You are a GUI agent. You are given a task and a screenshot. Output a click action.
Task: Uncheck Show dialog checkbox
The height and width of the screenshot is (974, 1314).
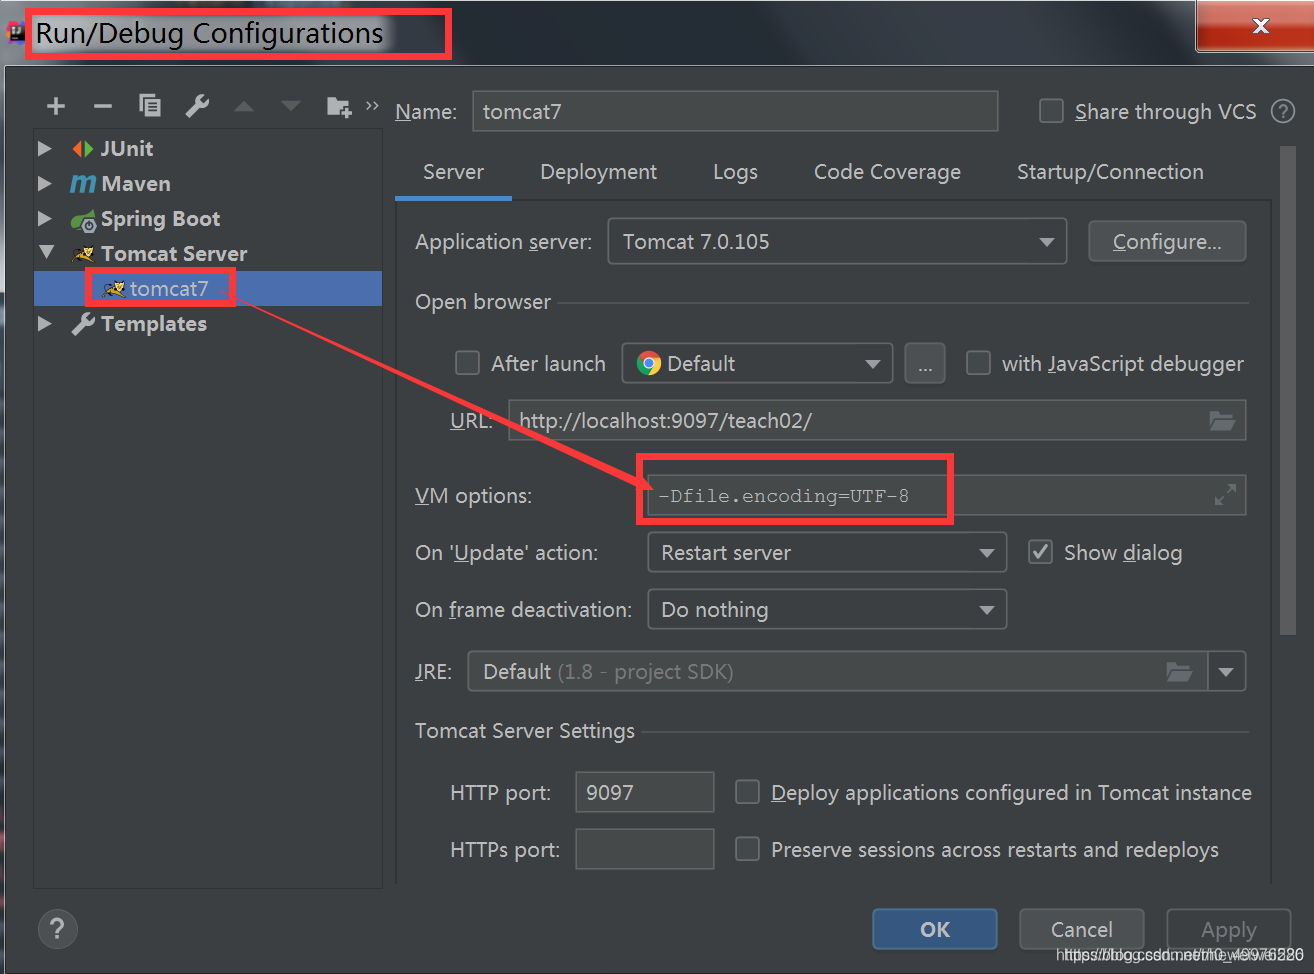tap(1040, 552)
